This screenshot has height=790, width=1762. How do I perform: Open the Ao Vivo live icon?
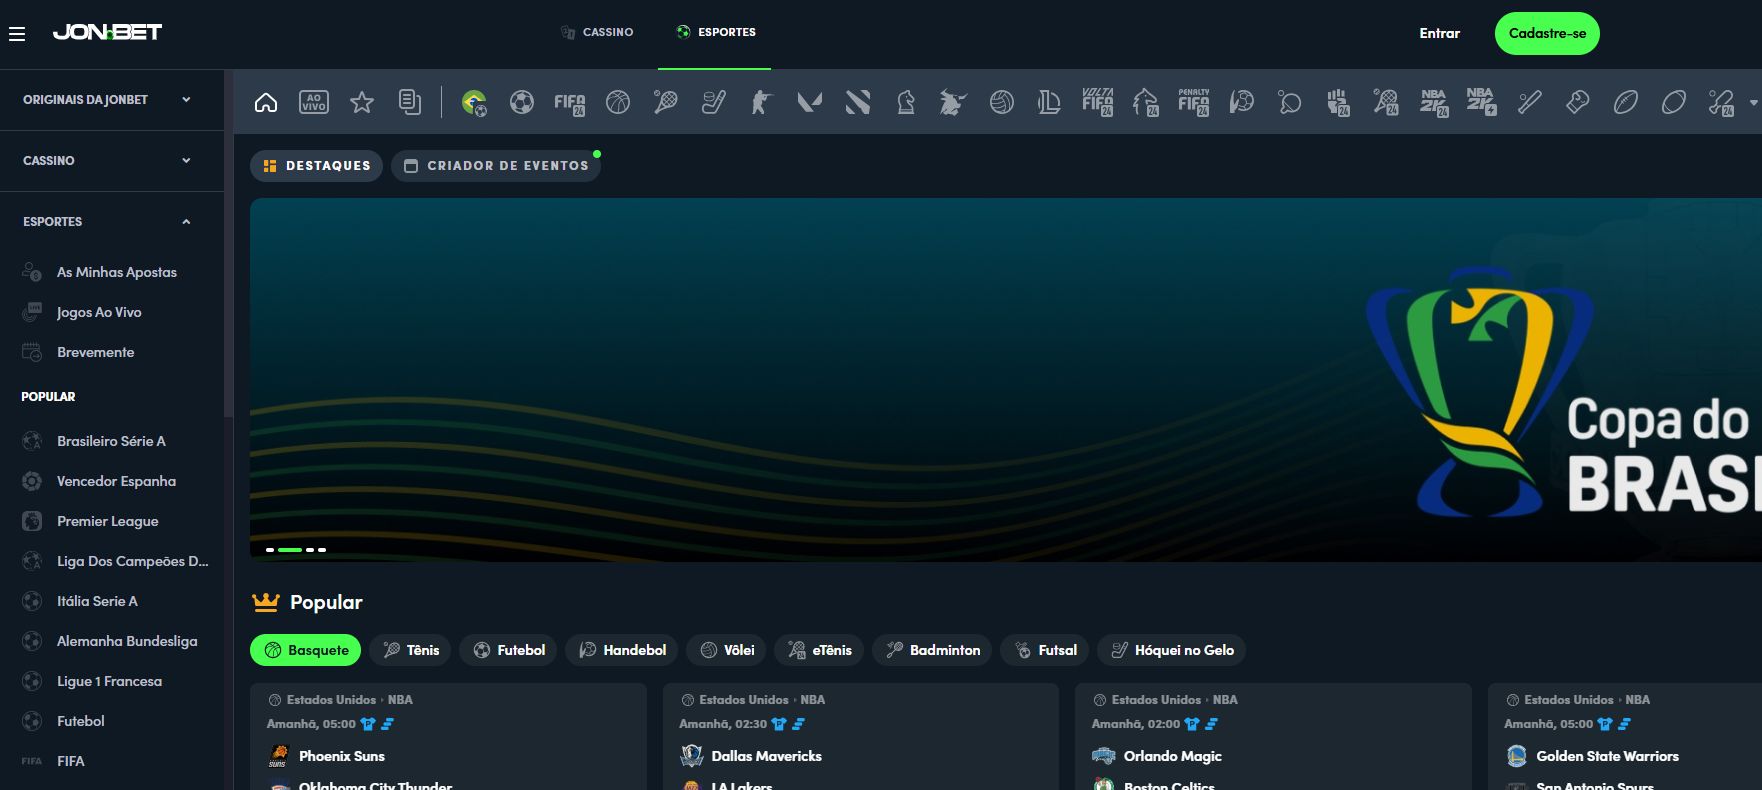click(x=314, y=102)
